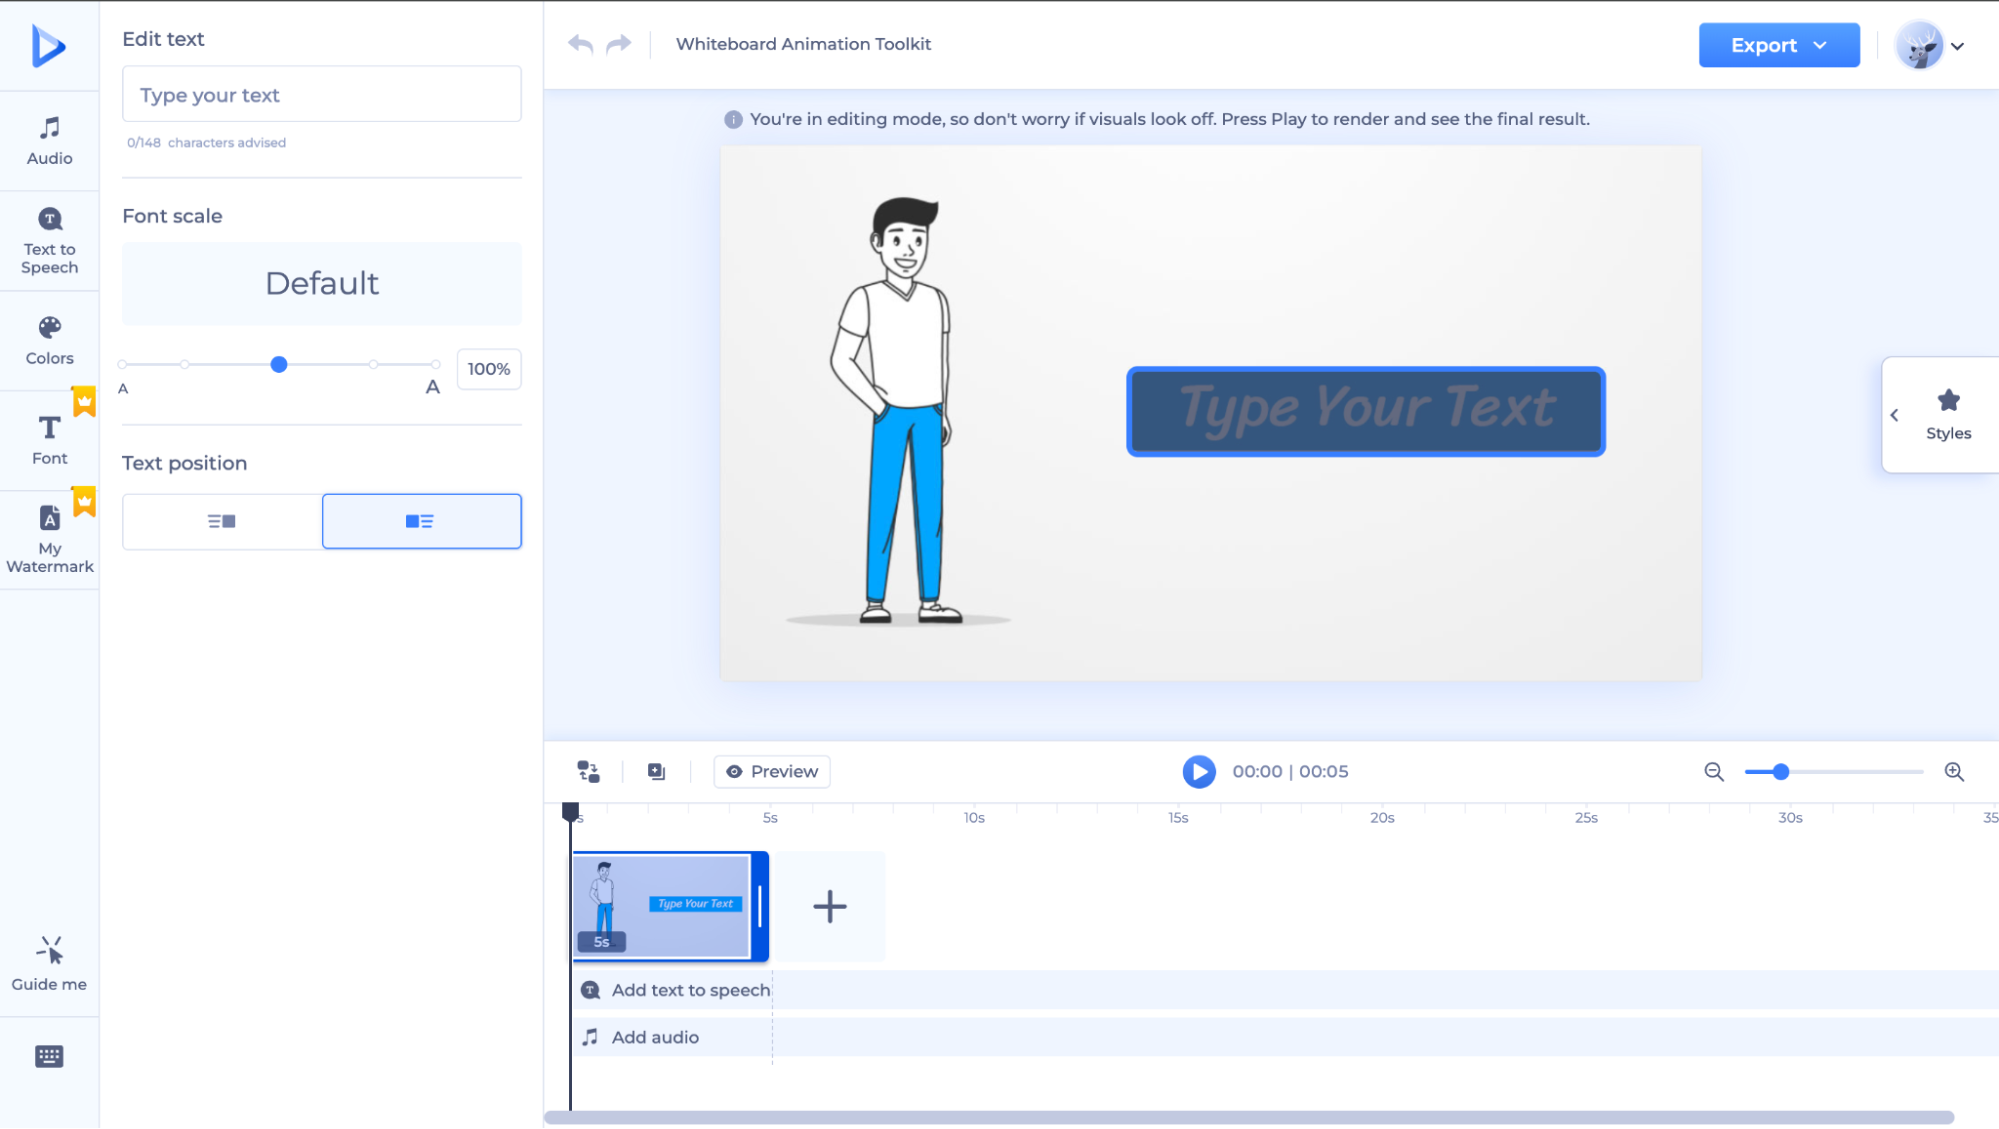1999x1129 pixels.
Task: Choose image-left text-right position option
Action: tap(421, 521)
